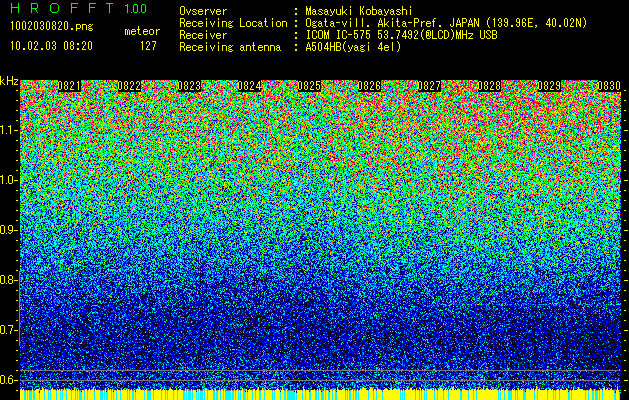The height and width of the screenshot is (400, 629).
Task: Click the meteor label
Action: [142, 31]
